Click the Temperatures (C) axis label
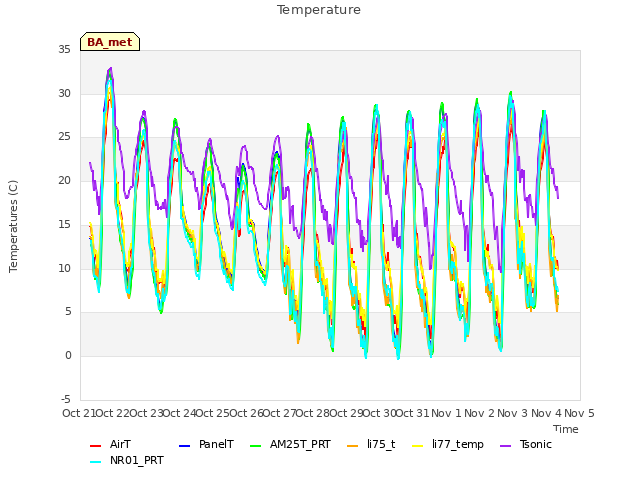Viewport: 640px width, 480px height. 13,227
